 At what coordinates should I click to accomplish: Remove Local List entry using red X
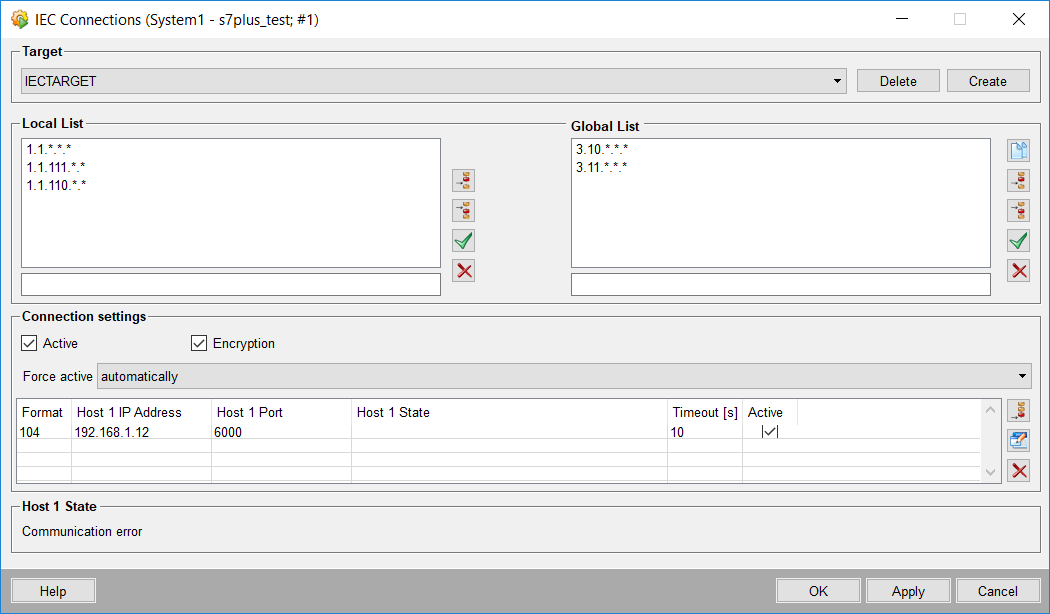click(463, 270)
